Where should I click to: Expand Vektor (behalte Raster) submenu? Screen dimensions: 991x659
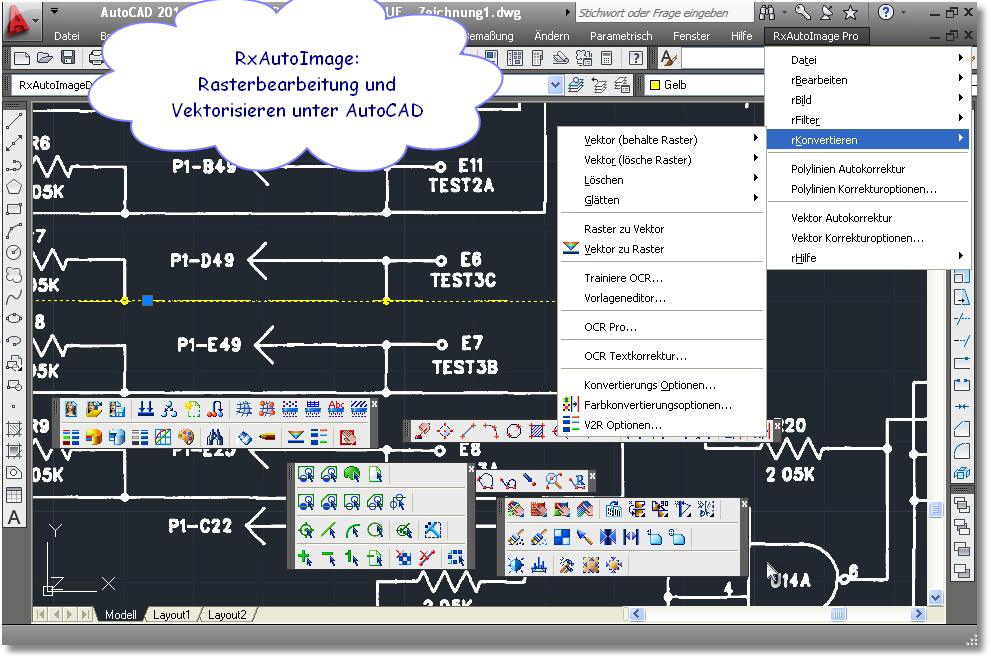662,140
